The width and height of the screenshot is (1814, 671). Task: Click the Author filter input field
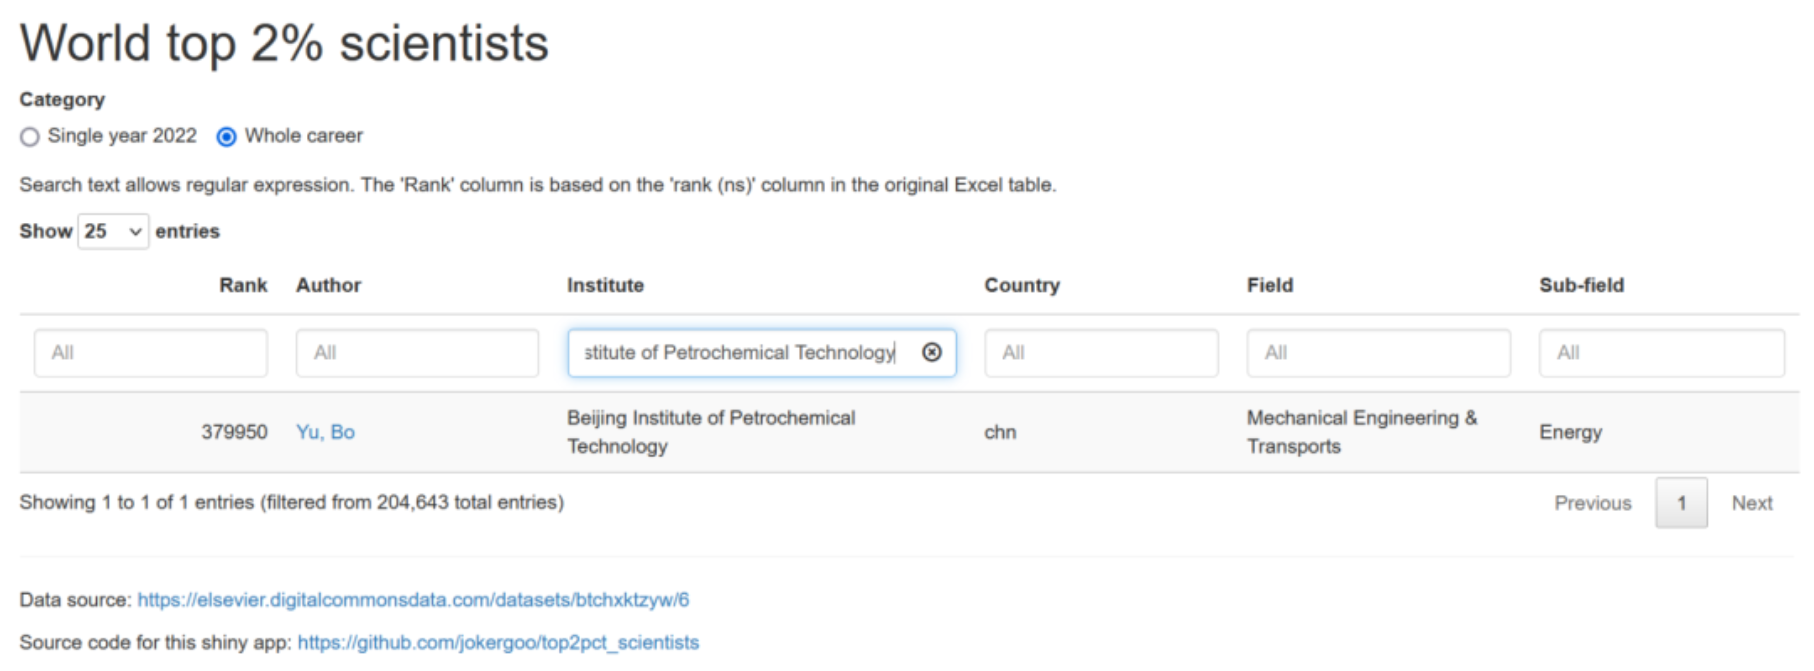click(x=417, y=353)
